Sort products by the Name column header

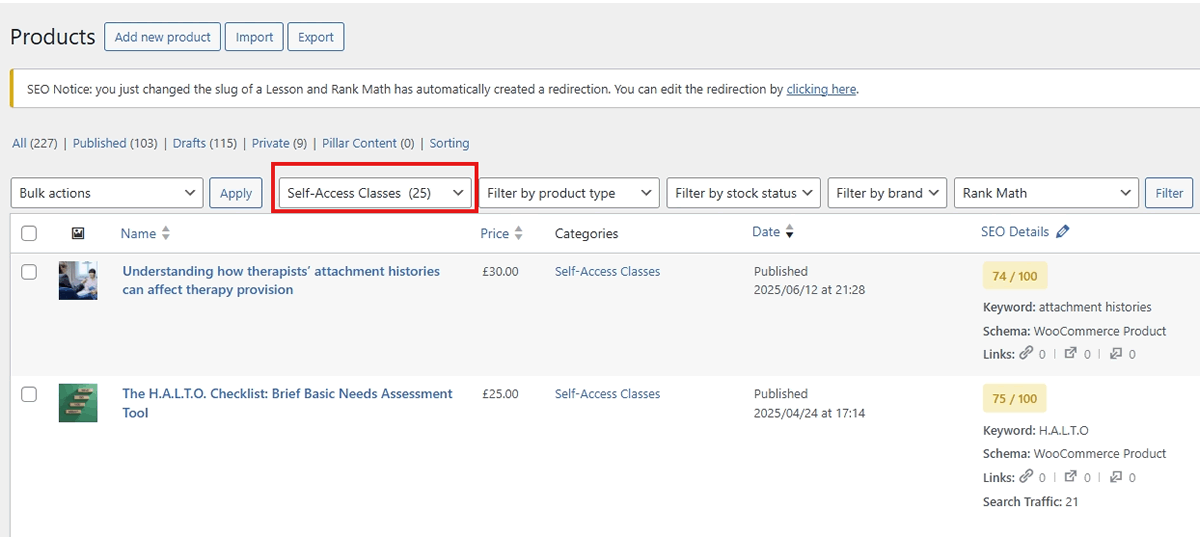pos(138,233)
